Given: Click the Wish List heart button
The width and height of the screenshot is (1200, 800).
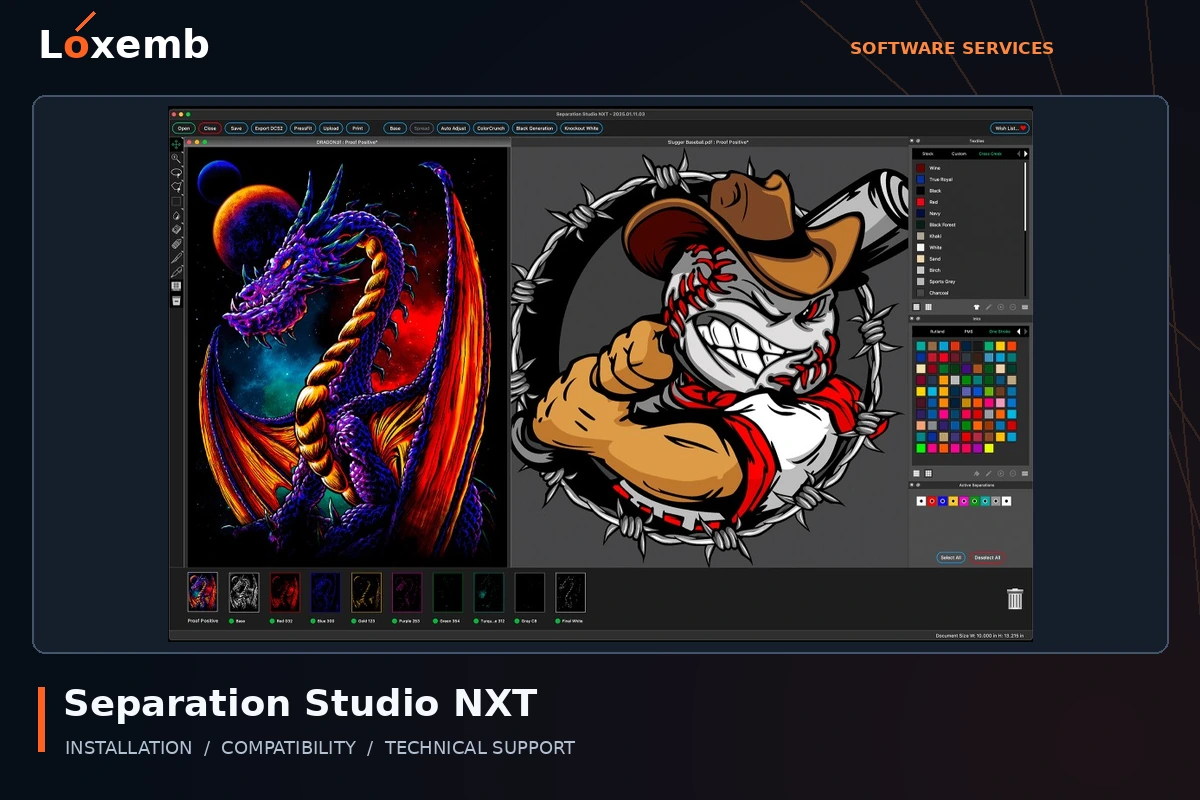Looking at the screenshot, I should (x=1010, y=128).
